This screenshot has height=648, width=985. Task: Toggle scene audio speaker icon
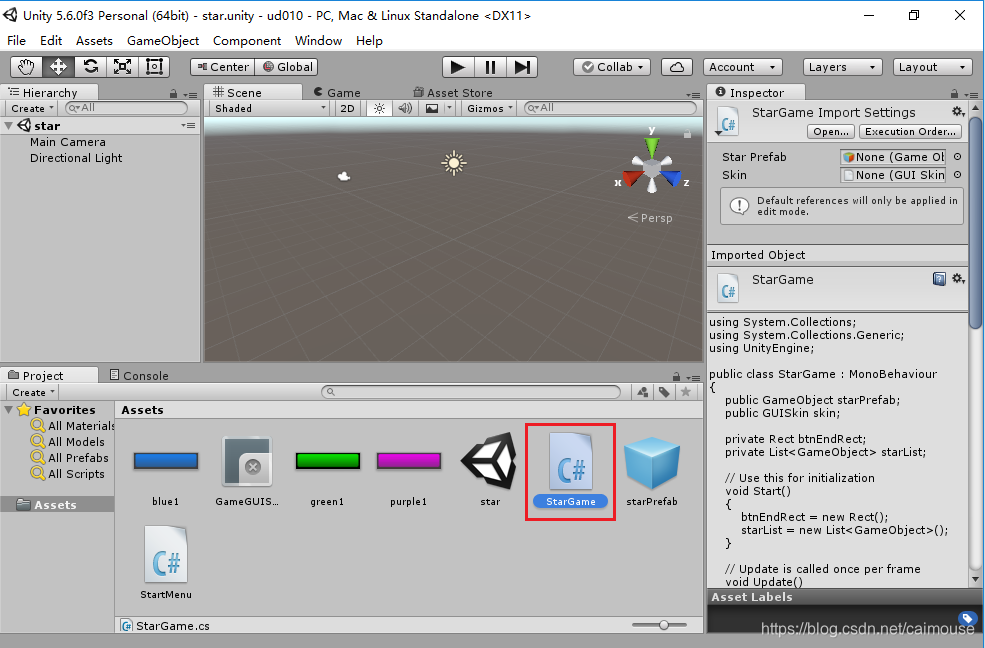[405, 109]
